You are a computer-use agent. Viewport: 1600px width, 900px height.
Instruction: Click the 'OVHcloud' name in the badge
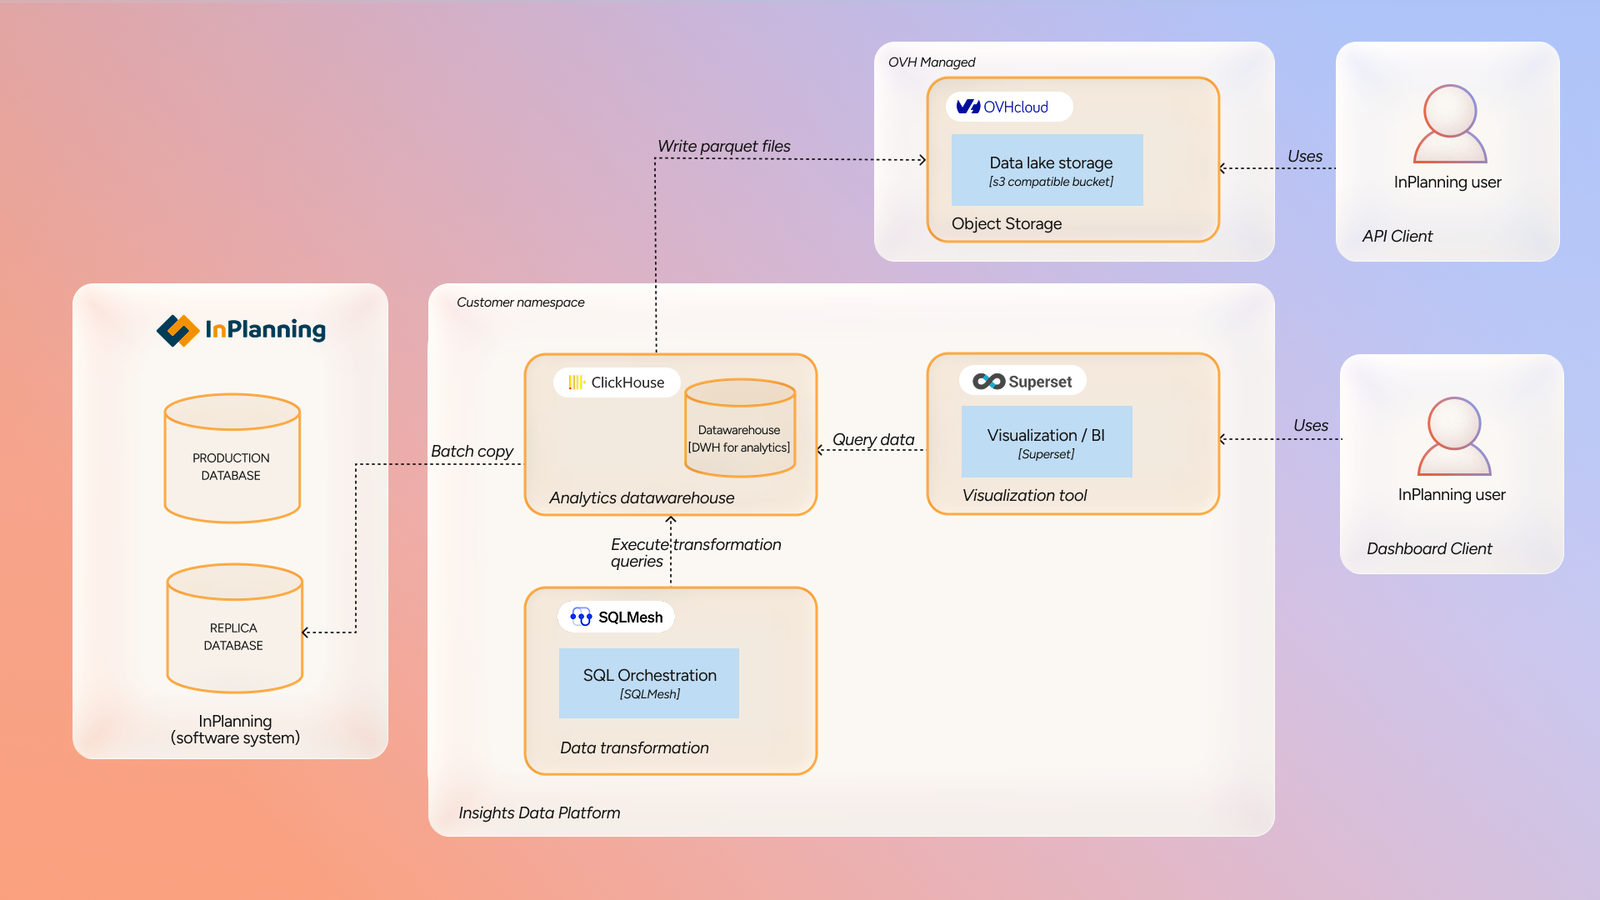click(1016, 107)
